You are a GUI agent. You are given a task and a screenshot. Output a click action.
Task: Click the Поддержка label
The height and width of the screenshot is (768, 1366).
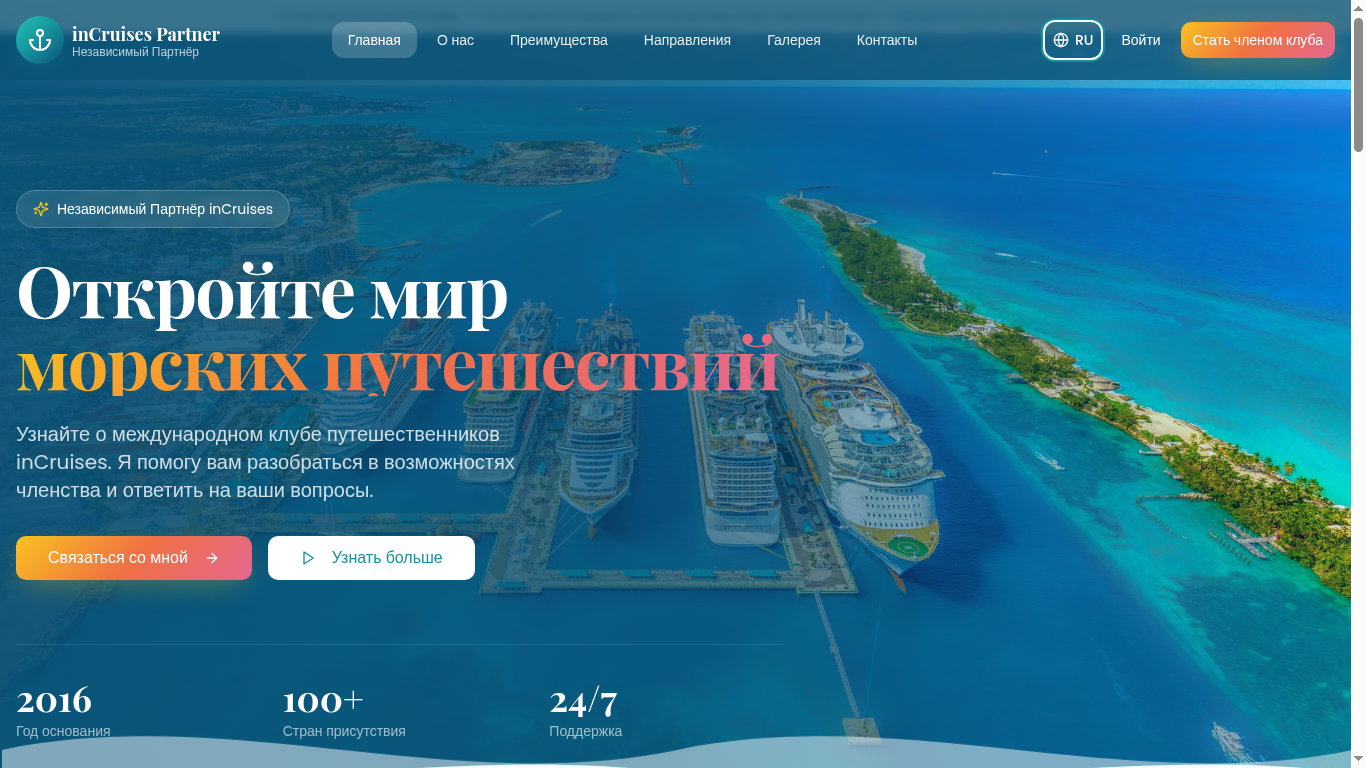click(585, 731)
